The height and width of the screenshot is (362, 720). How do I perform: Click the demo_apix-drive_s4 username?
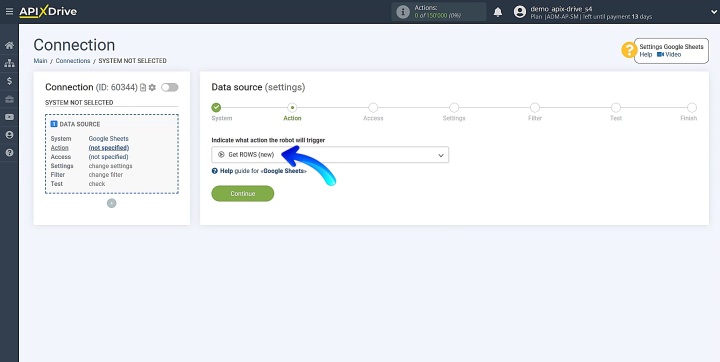pos(561,9)
